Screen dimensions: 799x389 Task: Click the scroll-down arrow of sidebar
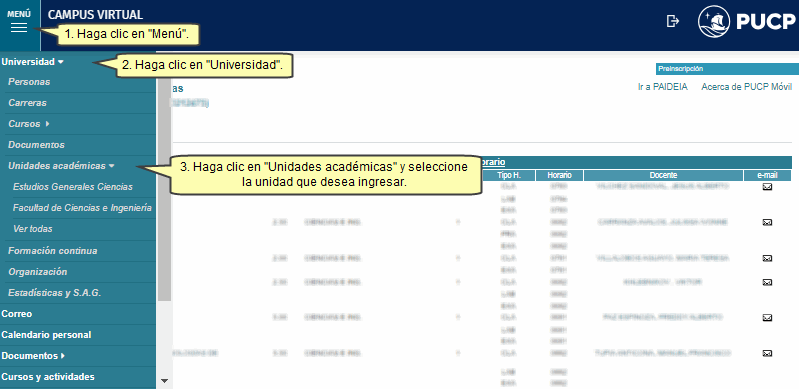164,380
